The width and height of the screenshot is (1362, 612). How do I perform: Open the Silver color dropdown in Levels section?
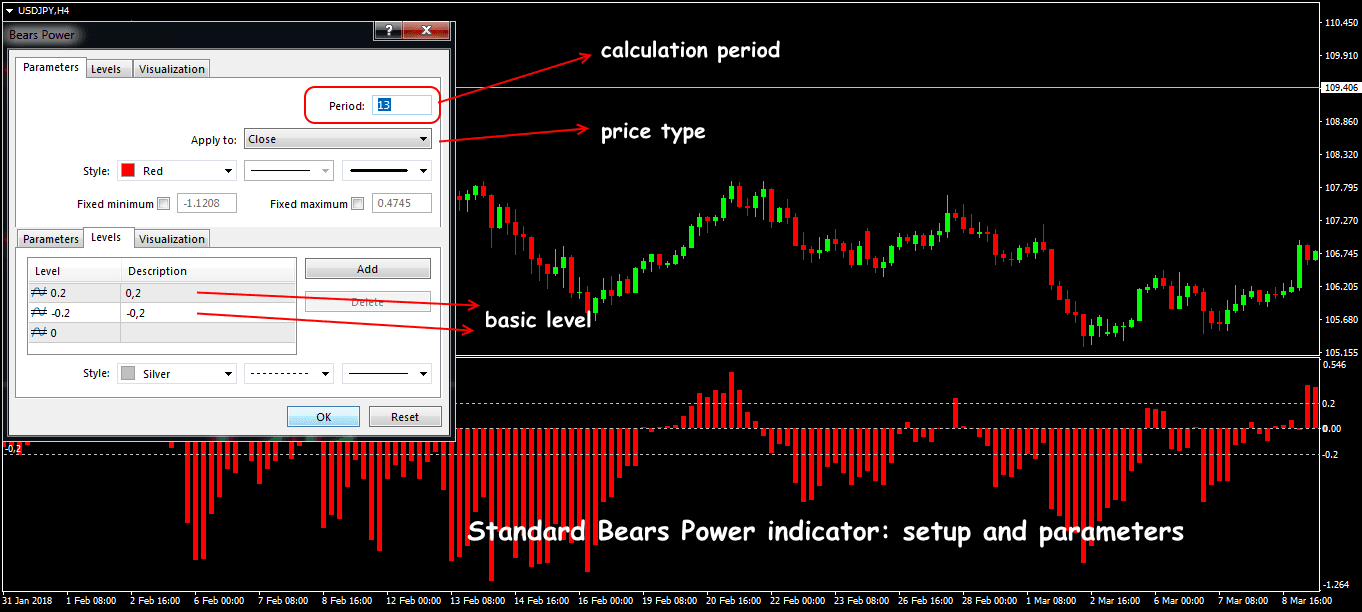pos(176,372)
